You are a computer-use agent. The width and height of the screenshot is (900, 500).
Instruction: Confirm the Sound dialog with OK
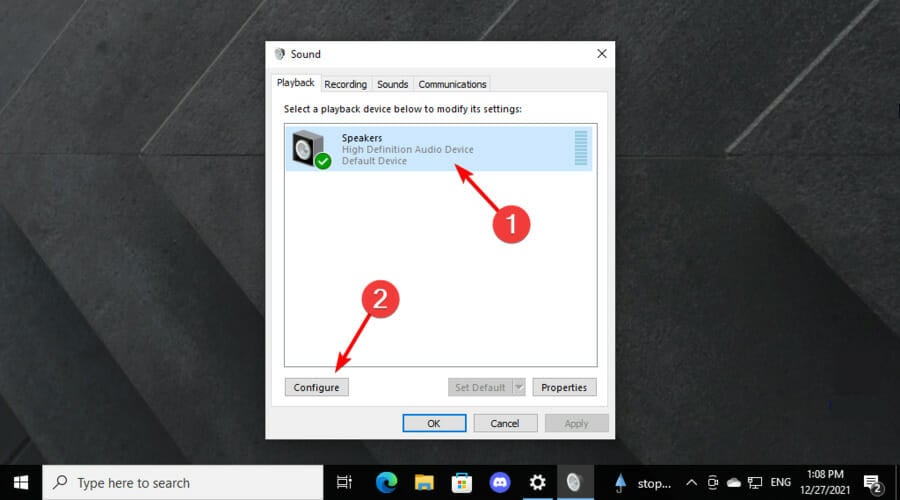point(434,423)
